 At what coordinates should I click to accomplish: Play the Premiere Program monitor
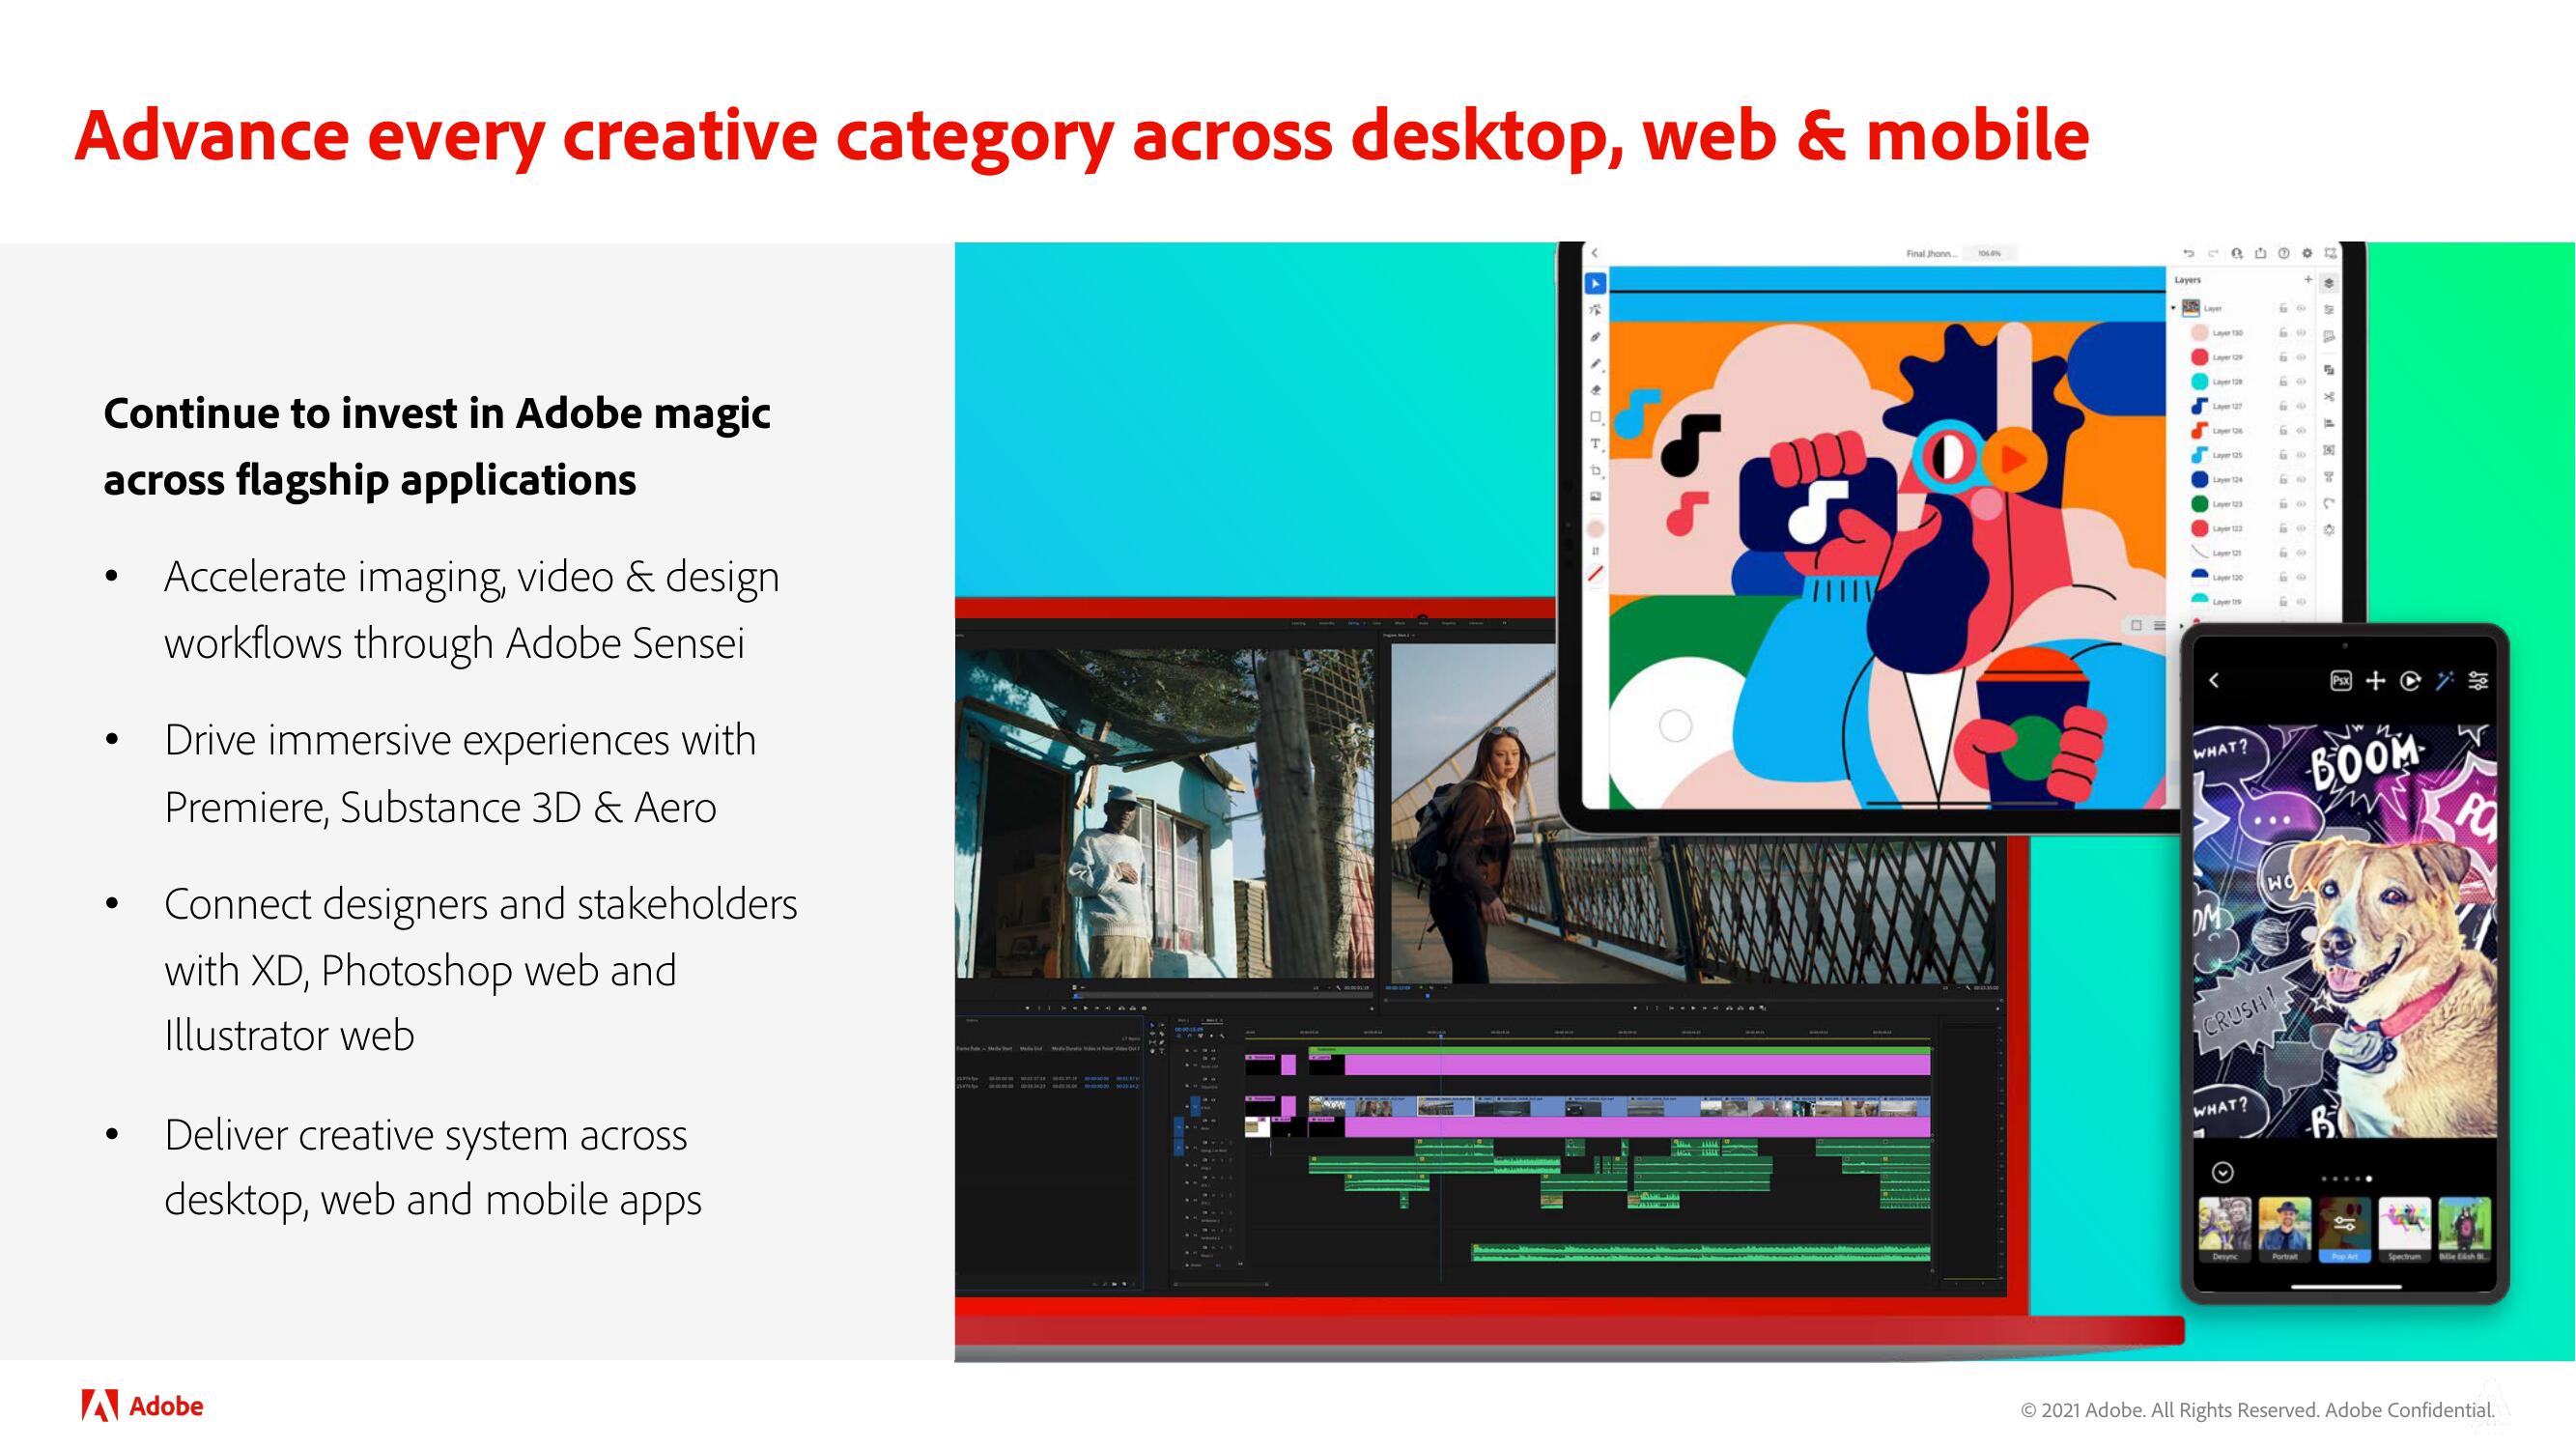click(1694, 1008)
